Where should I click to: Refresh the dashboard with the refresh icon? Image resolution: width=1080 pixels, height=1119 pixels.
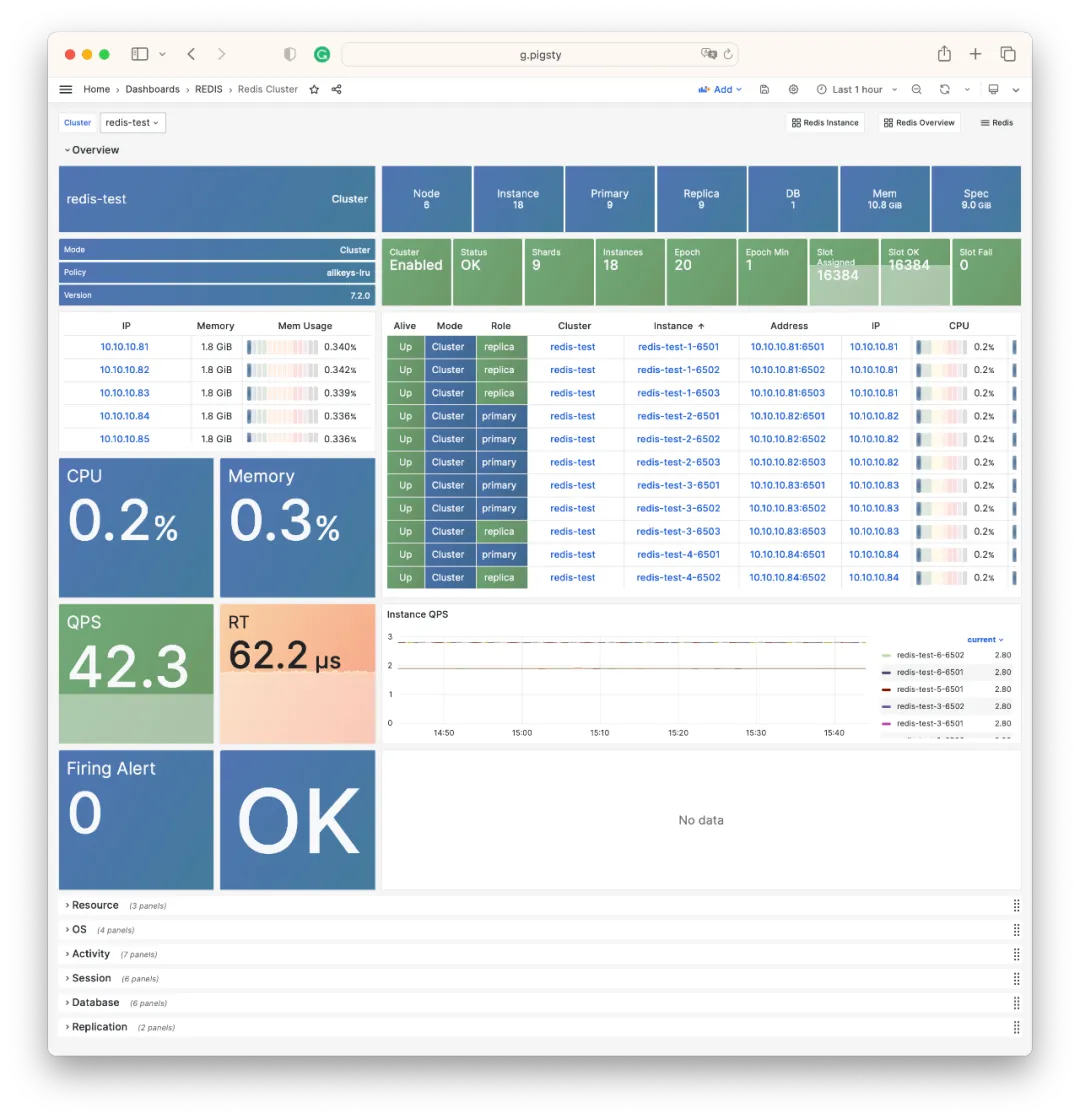pos(944,89)
